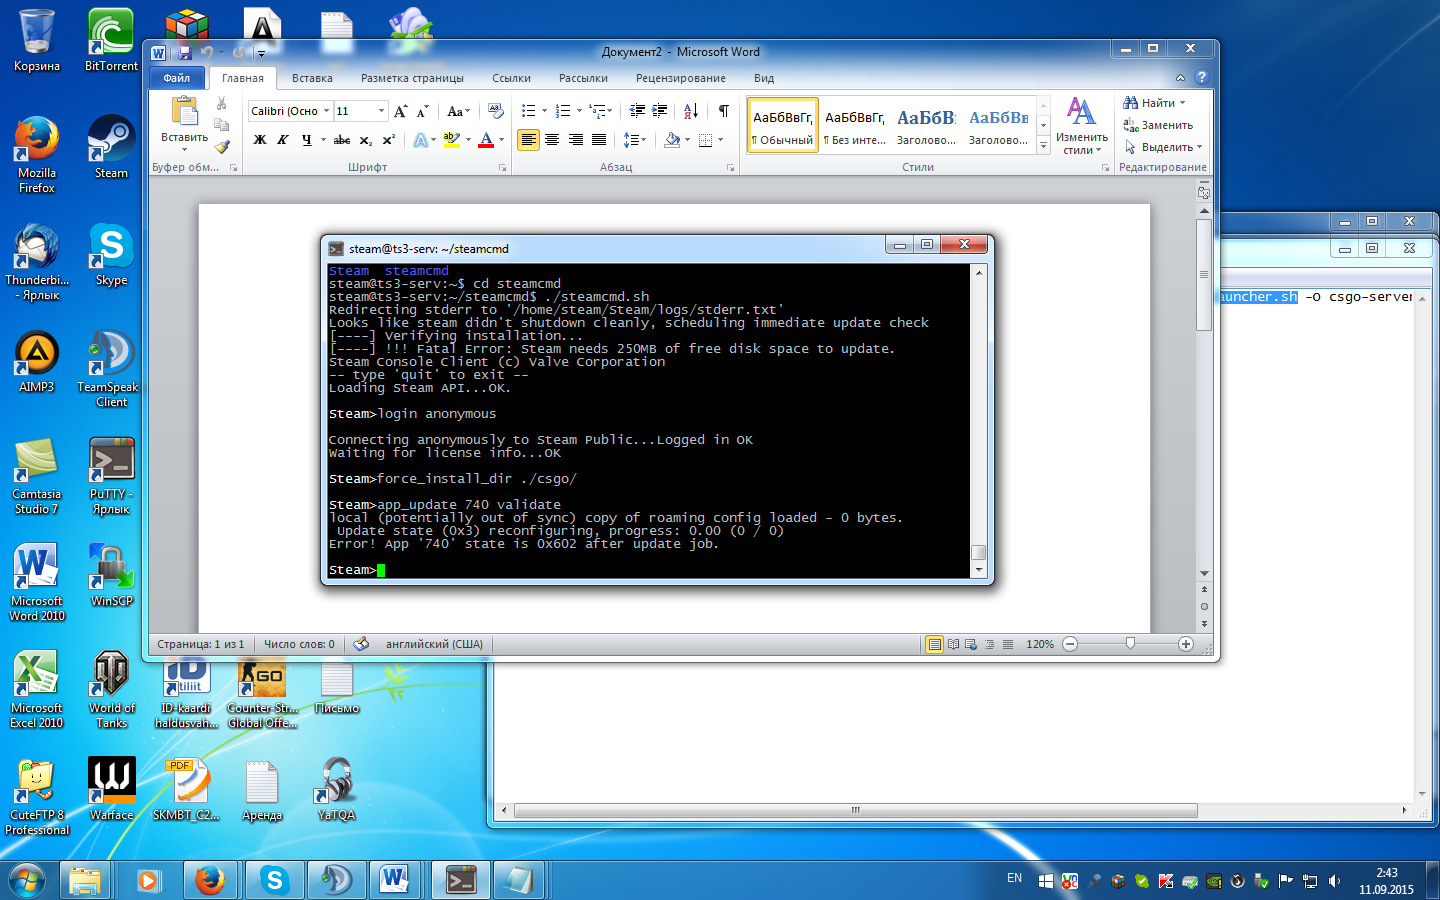Switch to the Рассылки tab
Viewport: 1440px width, 900px height.
(x=583, y=78)
